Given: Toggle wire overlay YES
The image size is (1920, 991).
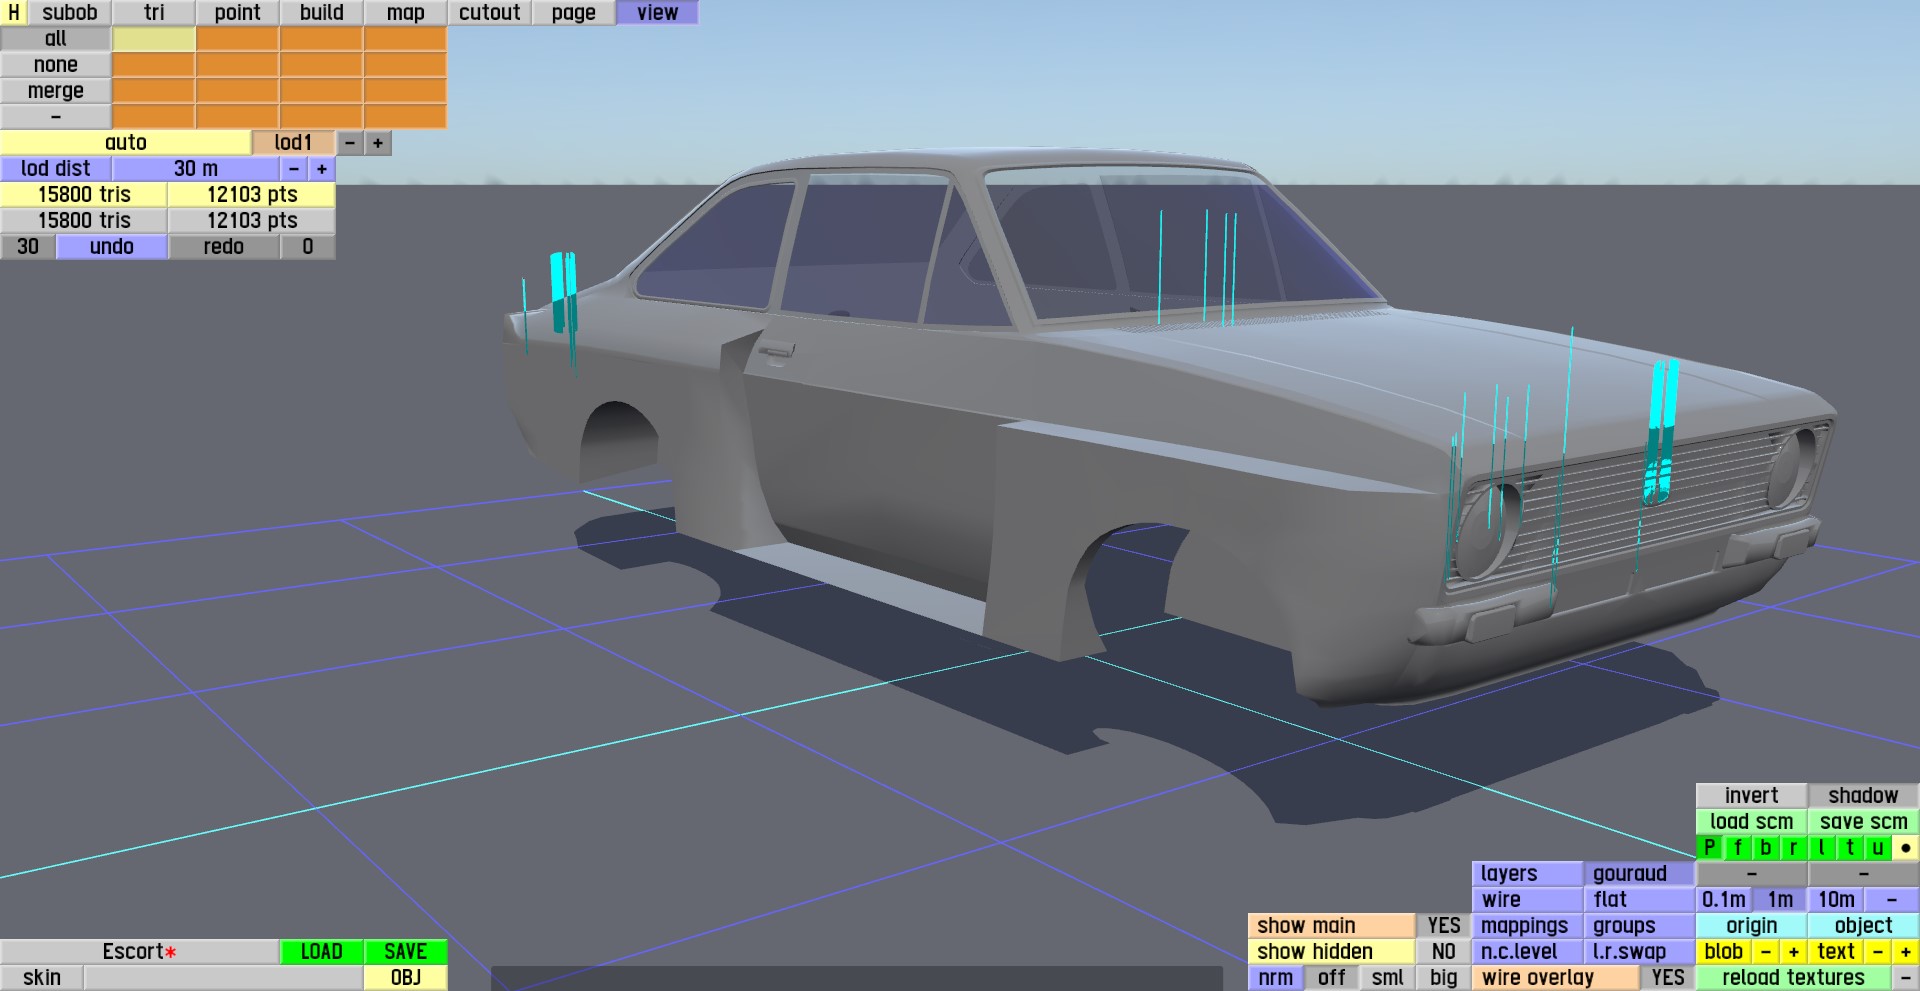Looking at the screenshot, I should coord(1668,978).
